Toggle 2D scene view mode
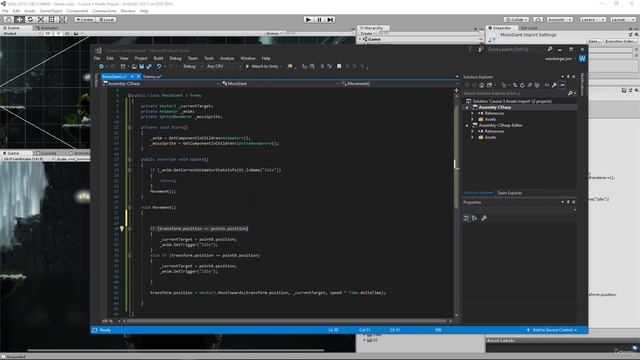Image resolution: width=640 pixels, height=360 pixels. [47, 33]
